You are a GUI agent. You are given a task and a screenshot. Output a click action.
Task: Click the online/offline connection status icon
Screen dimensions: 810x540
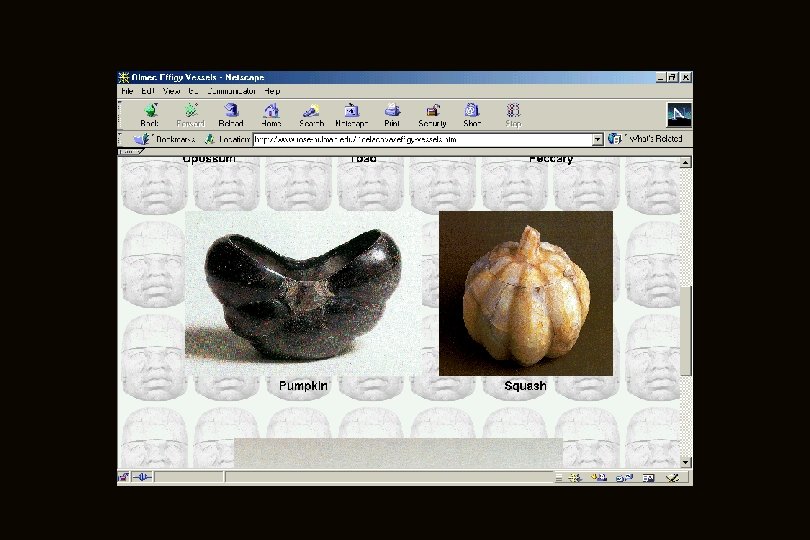(142, 477)
